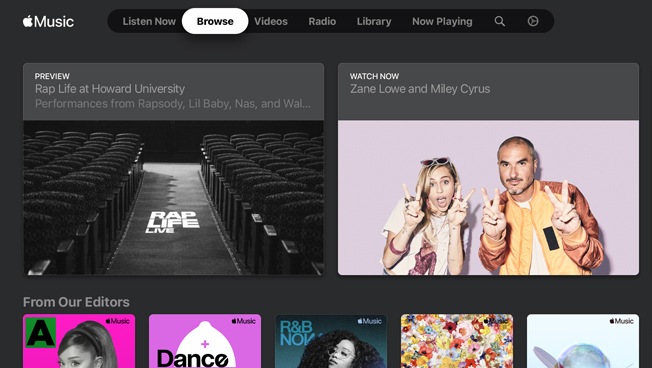Click the 'Zane Lowe and Miley Cyrus' title

click(x=420, y=89)
